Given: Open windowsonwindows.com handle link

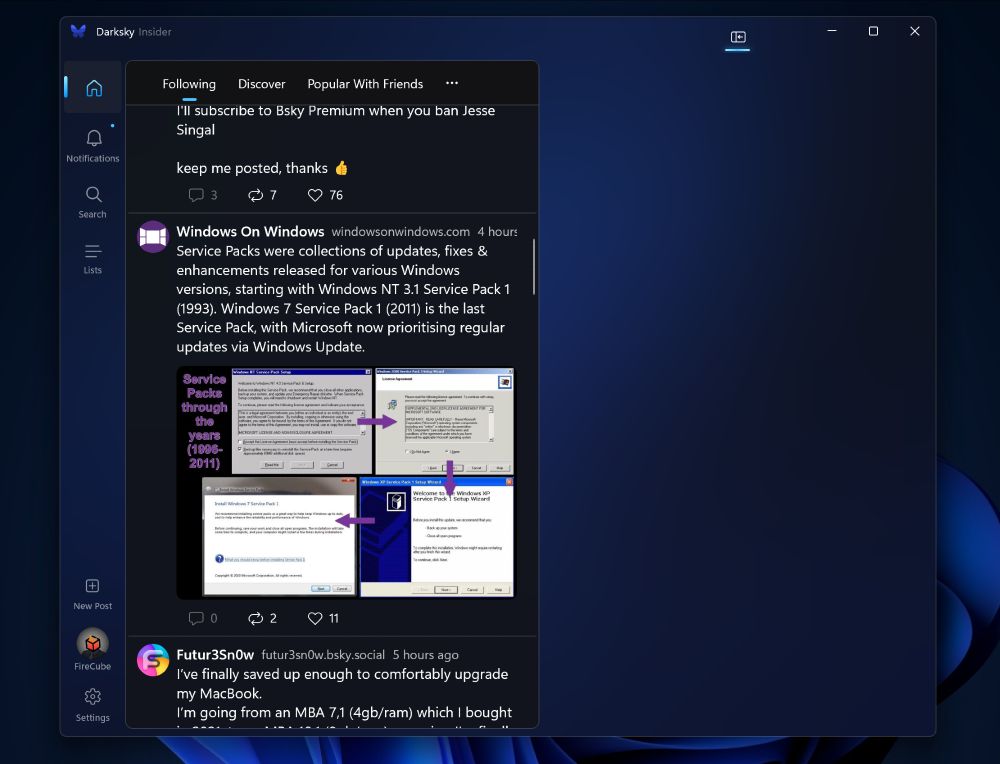Looking at the screenshot, I should pos(401,231).
